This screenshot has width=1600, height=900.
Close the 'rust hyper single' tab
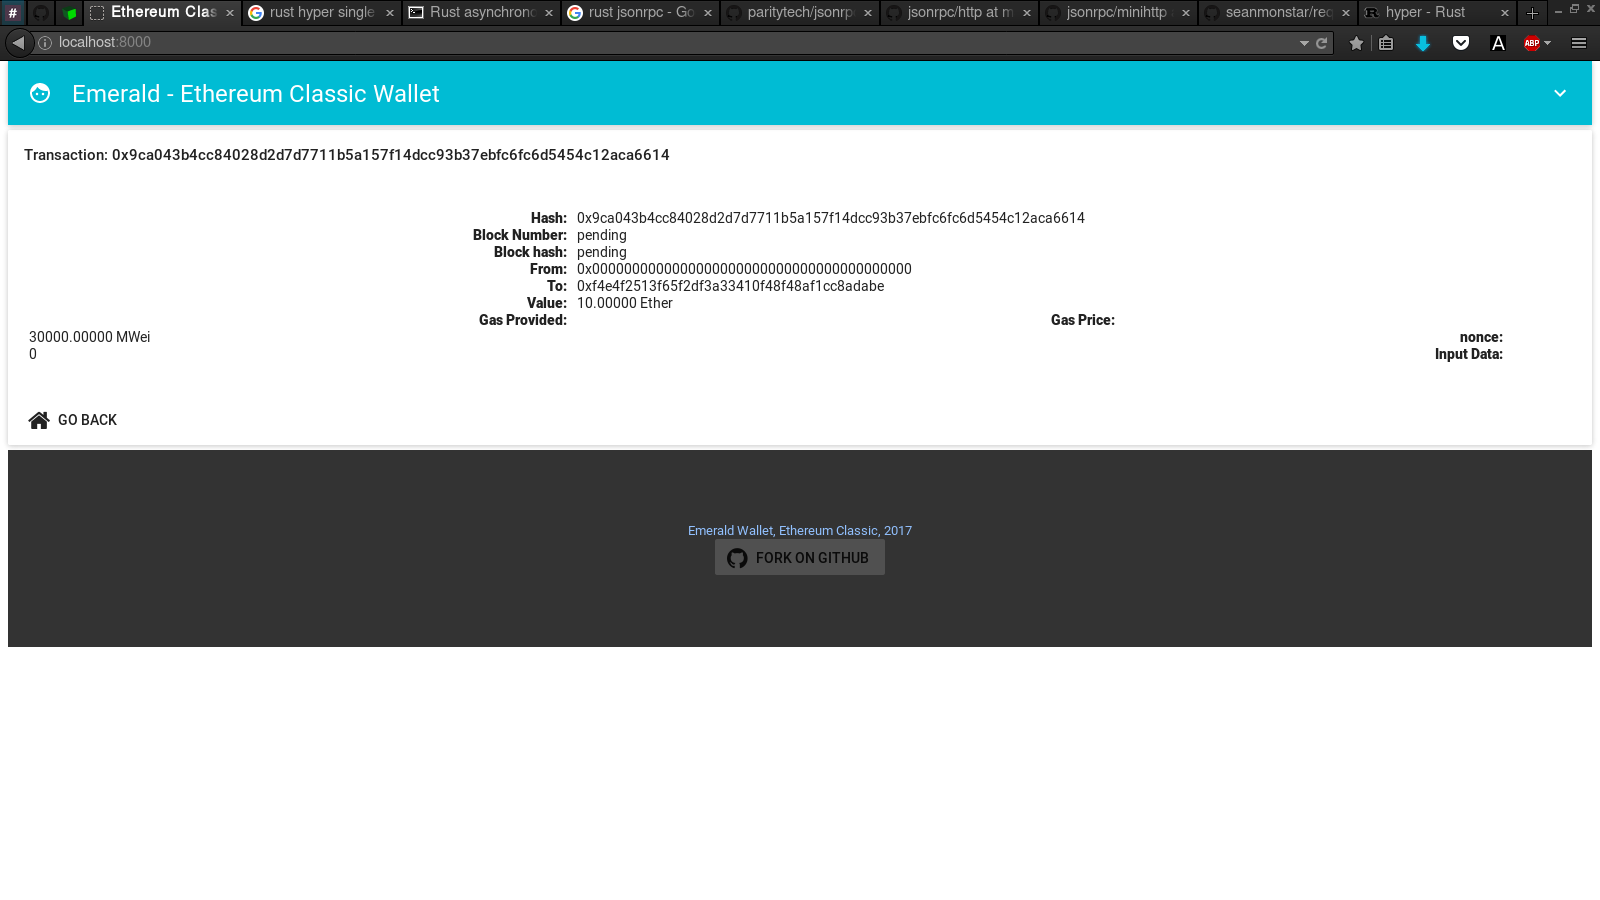pyautogui.click(x=390, y=13)
